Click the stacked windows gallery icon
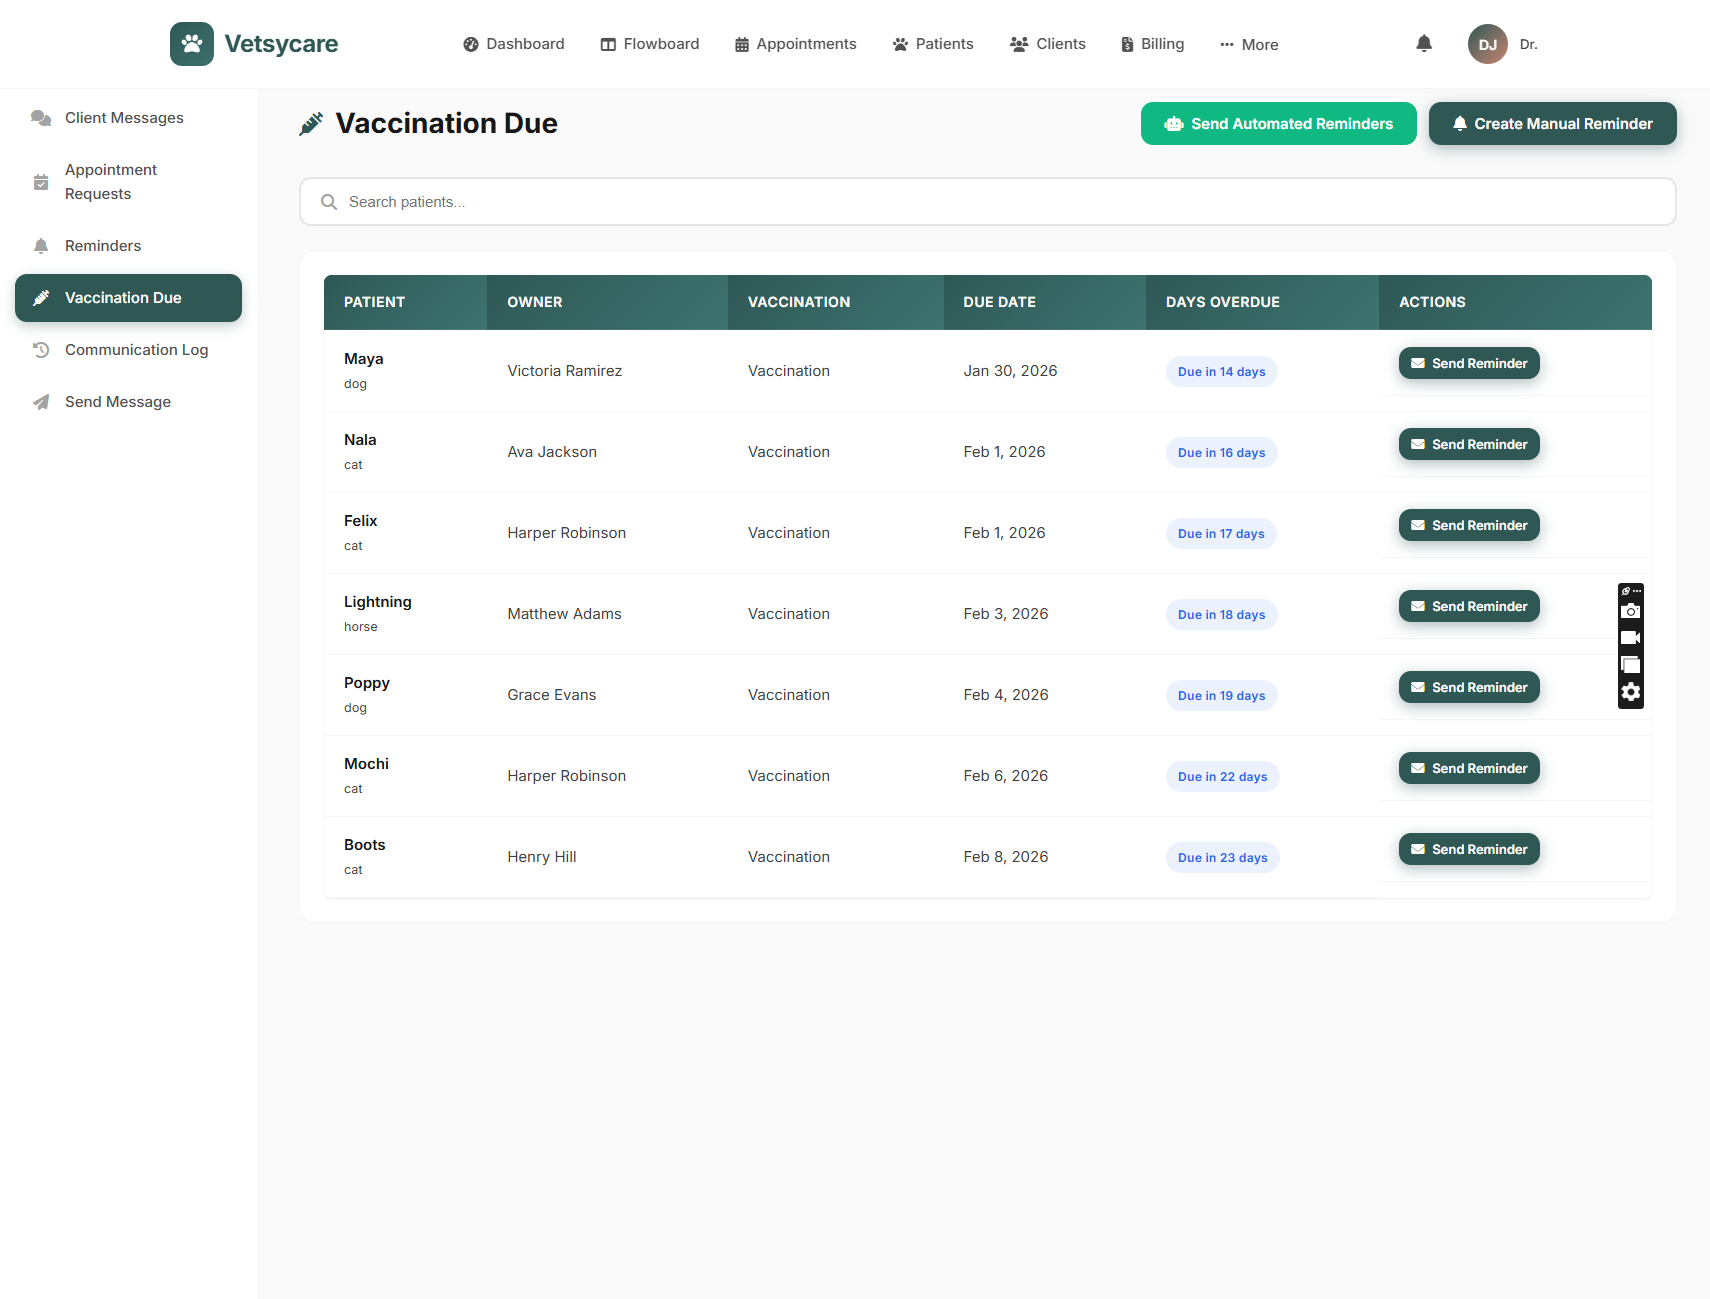1710x1299 pixels. pos(1630,665)
